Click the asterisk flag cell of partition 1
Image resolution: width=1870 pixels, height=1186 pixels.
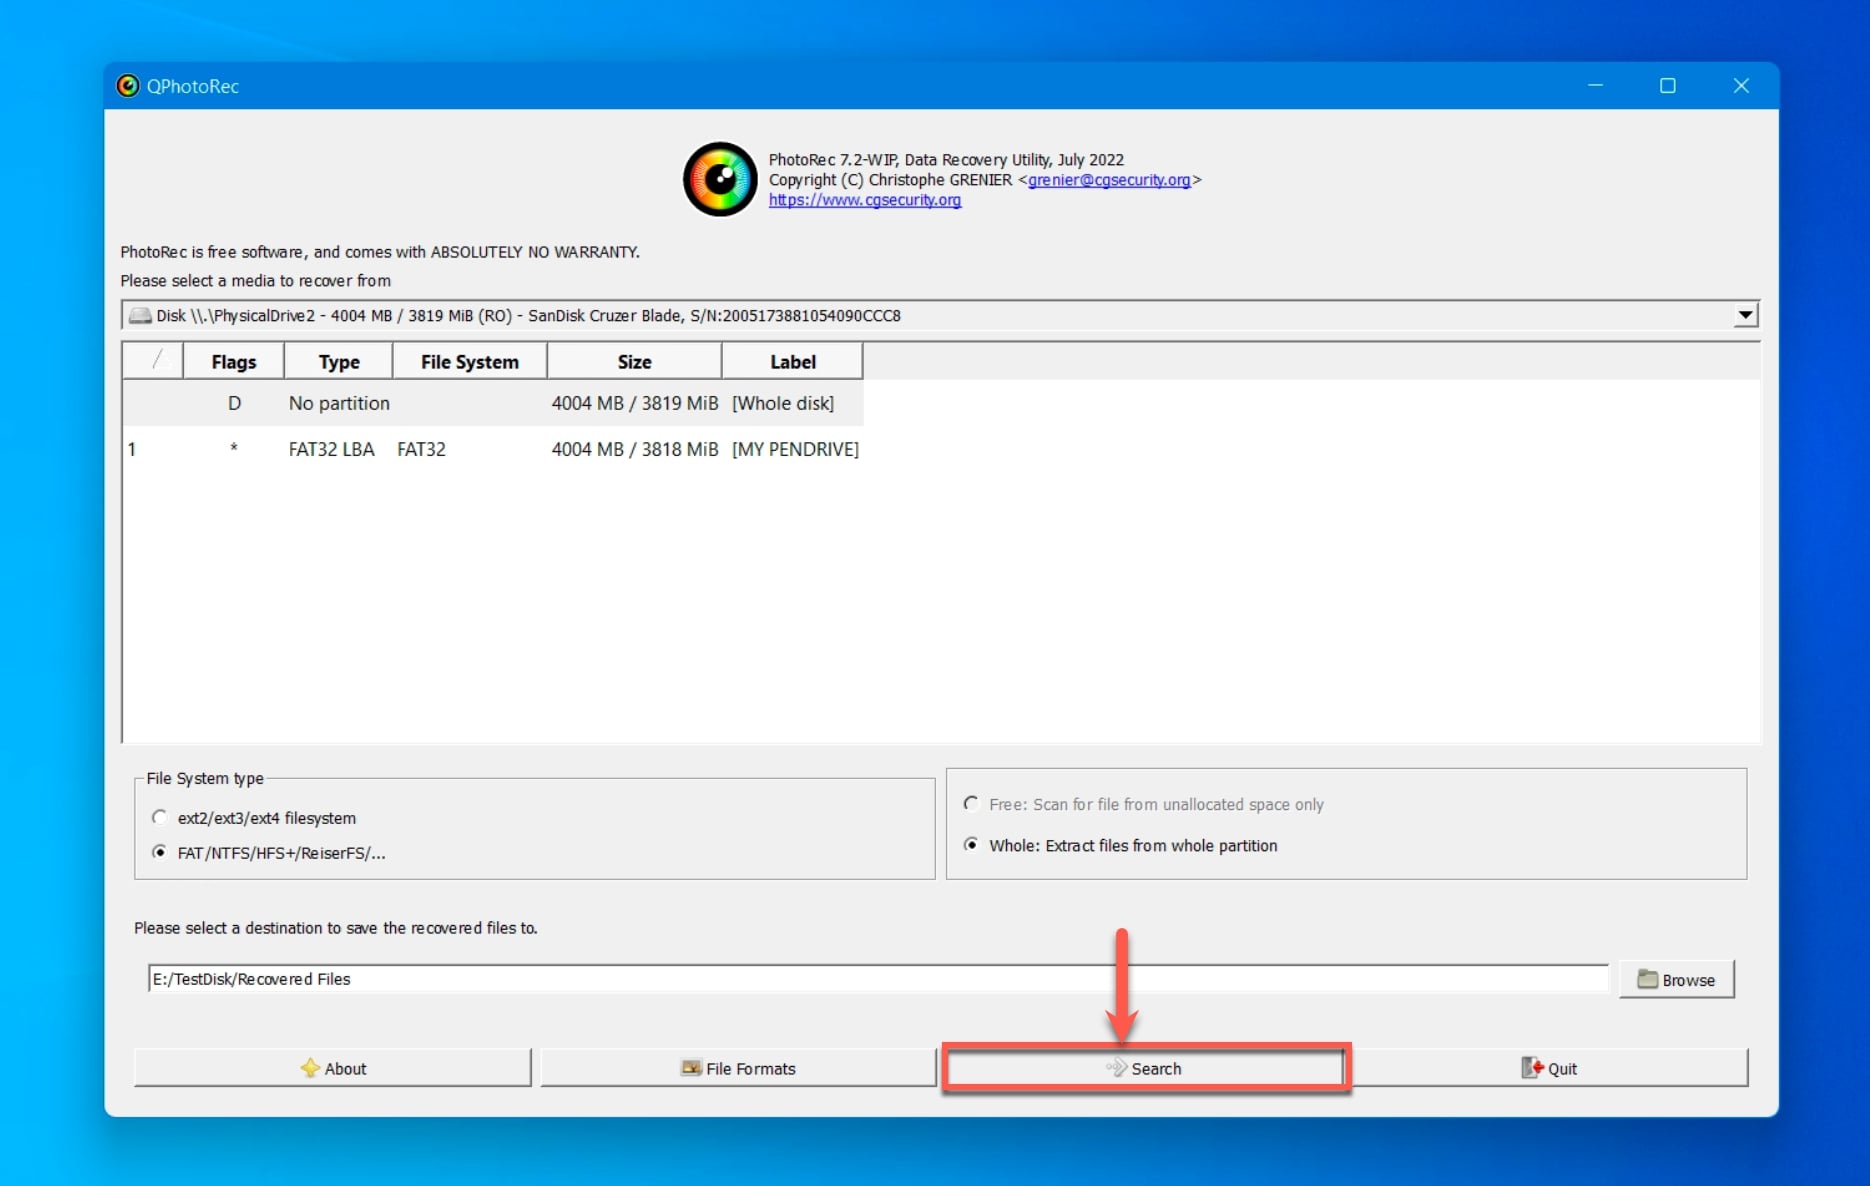234,448
